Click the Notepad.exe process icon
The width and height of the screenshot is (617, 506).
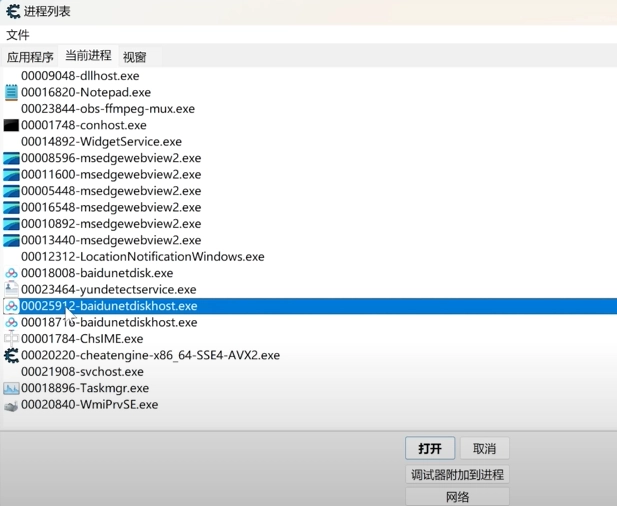click(11, 93)
